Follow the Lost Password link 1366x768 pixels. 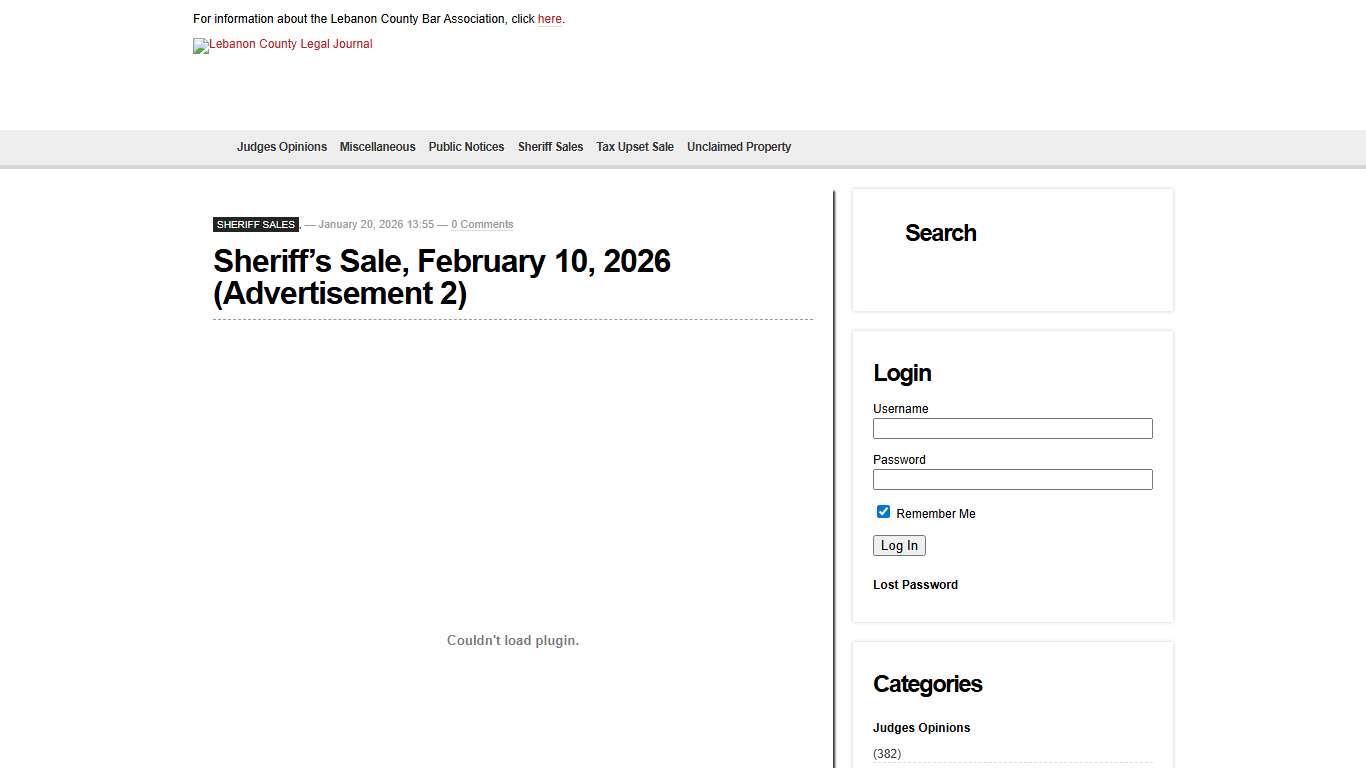click(915, 585)
